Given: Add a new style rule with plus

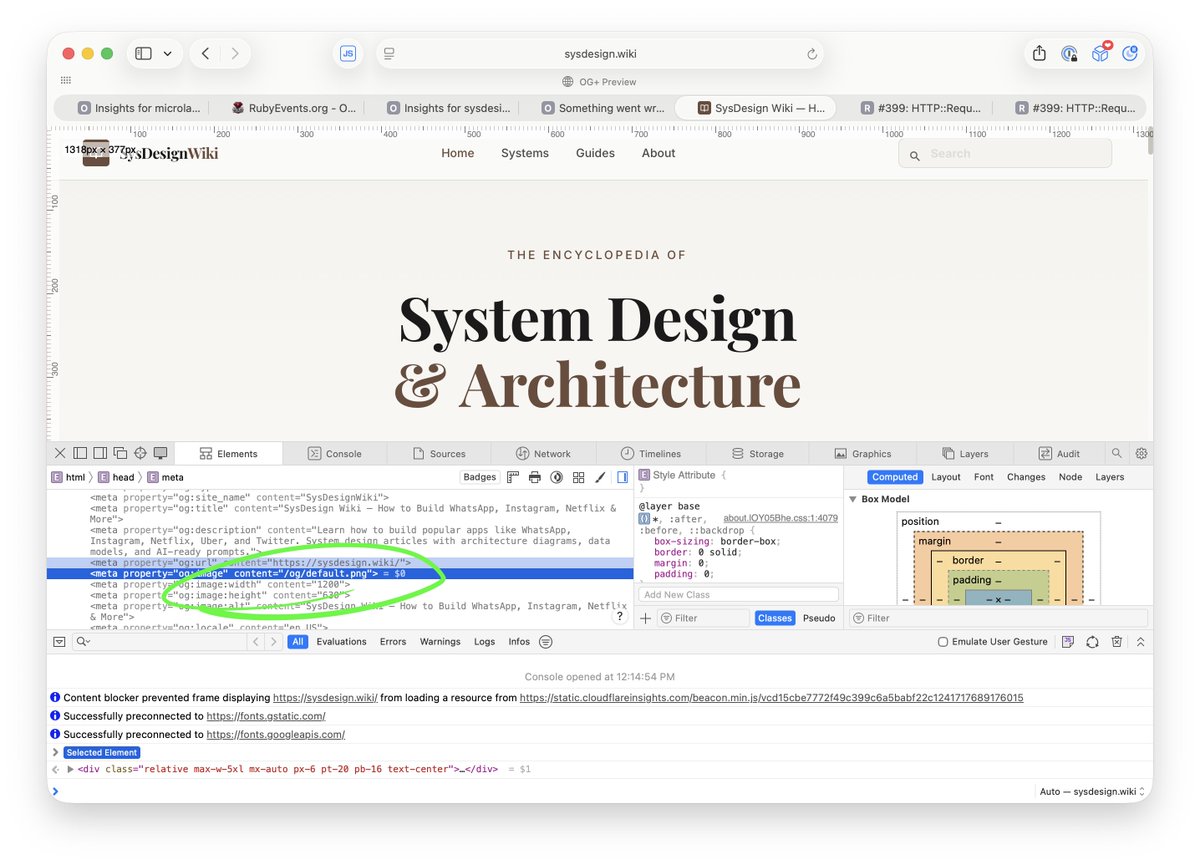Looking at the screenshot, I should pos(645,618).
